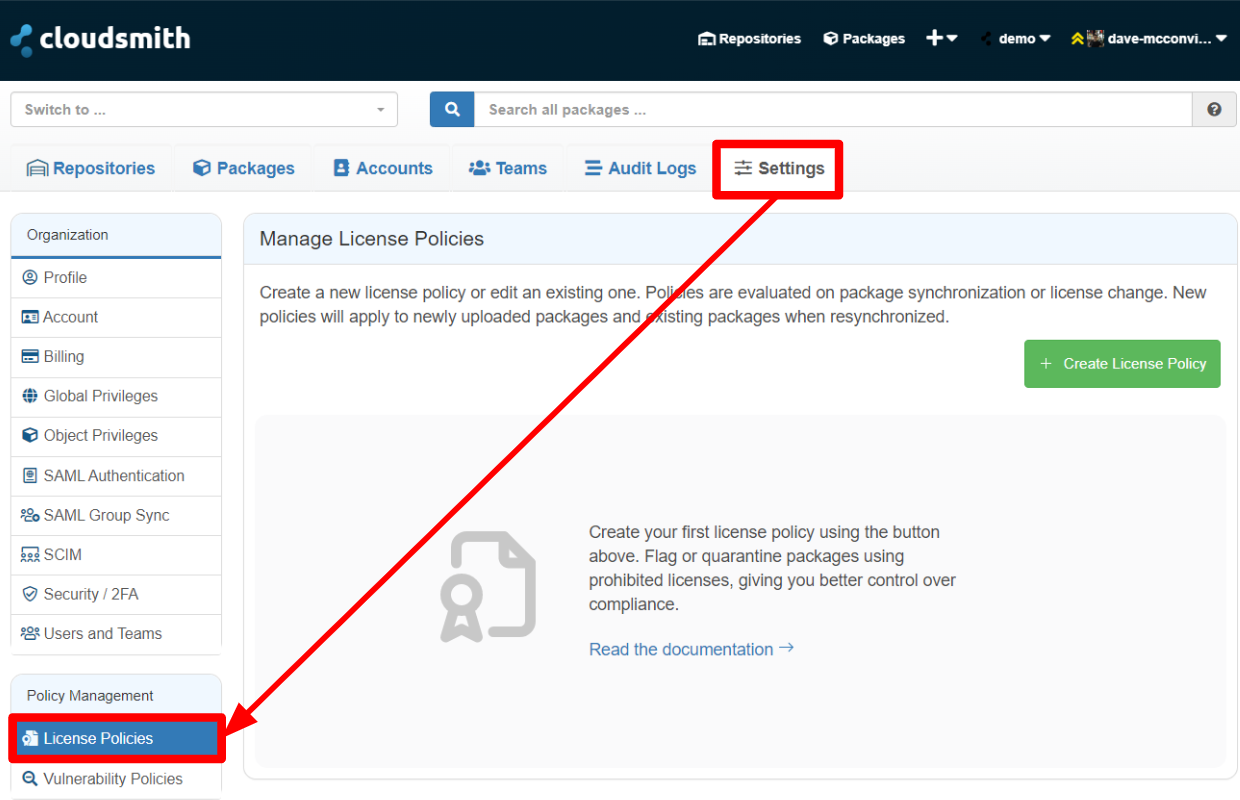The height and width of the screenshot is (800, 1240).
Task: Open the plus create-new dropdown
Action: click(942, 38)
